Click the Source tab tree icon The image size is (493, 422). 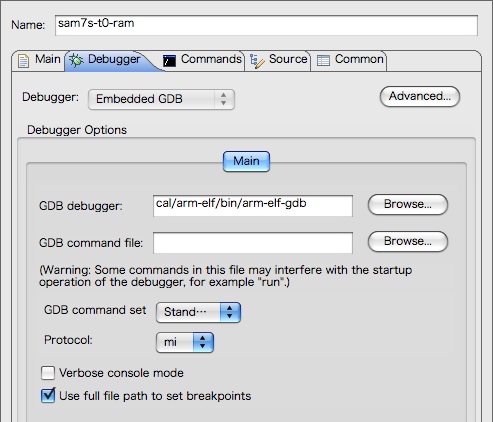(x=257, y=61)
